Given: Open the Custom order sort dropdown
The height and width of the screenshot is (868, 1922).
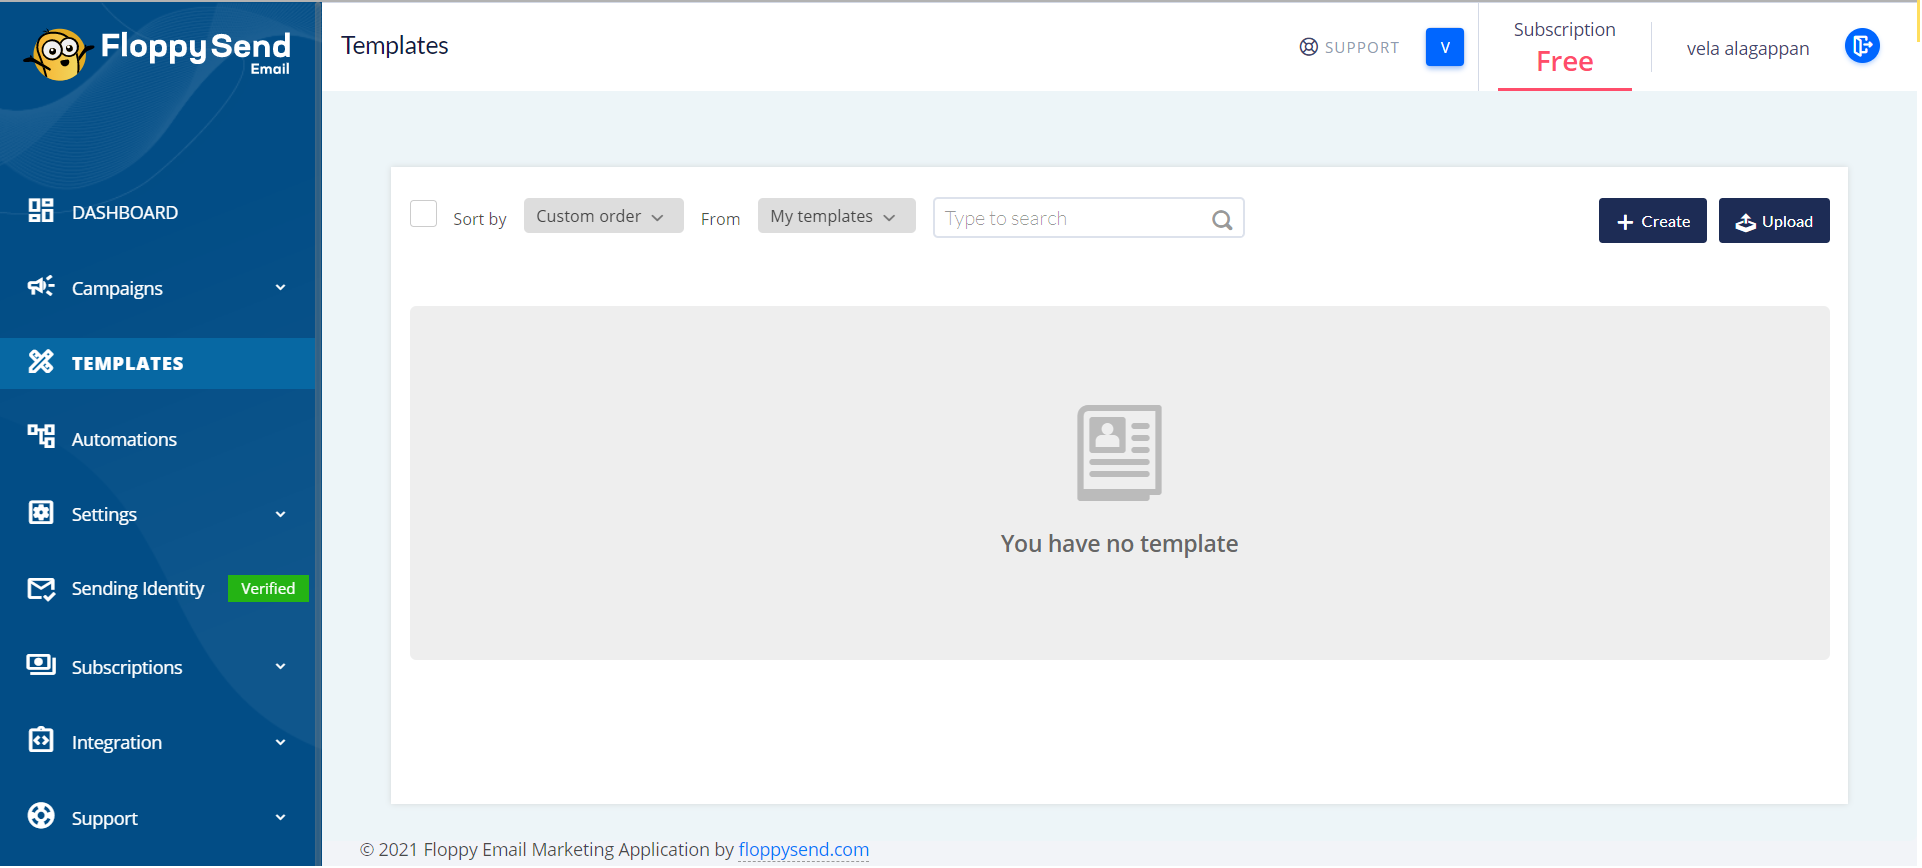Looking at the screenshot, I should (604, 216).
